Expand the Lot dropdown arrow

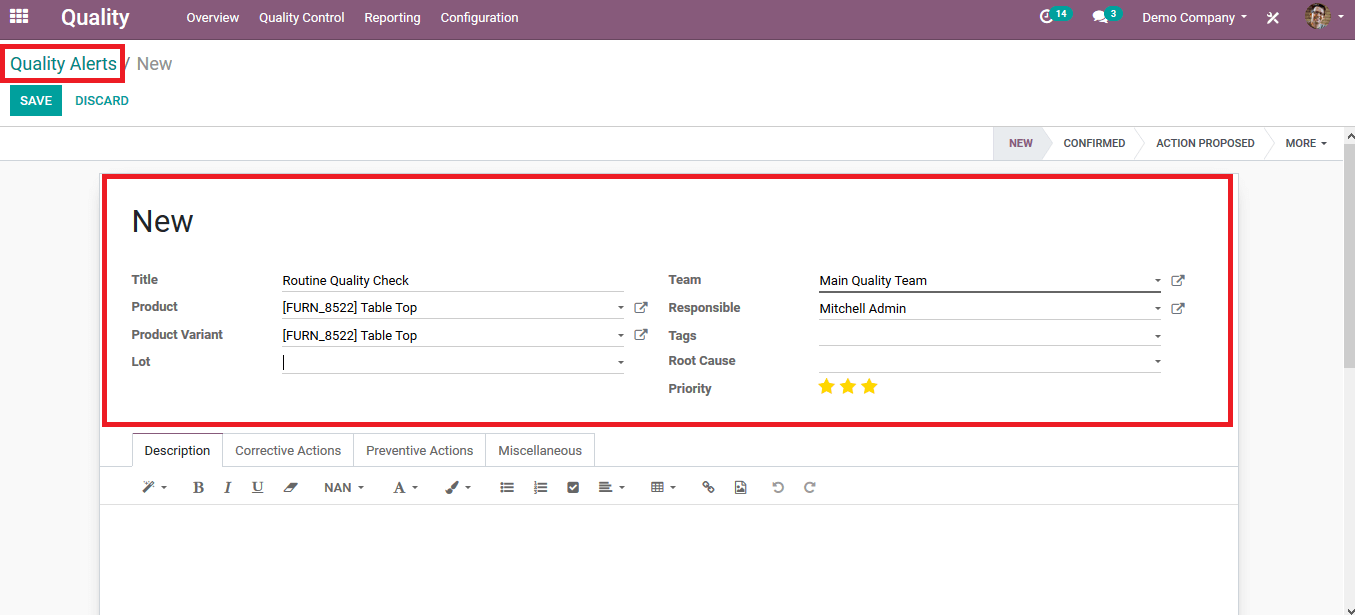[x=620, y=363]
